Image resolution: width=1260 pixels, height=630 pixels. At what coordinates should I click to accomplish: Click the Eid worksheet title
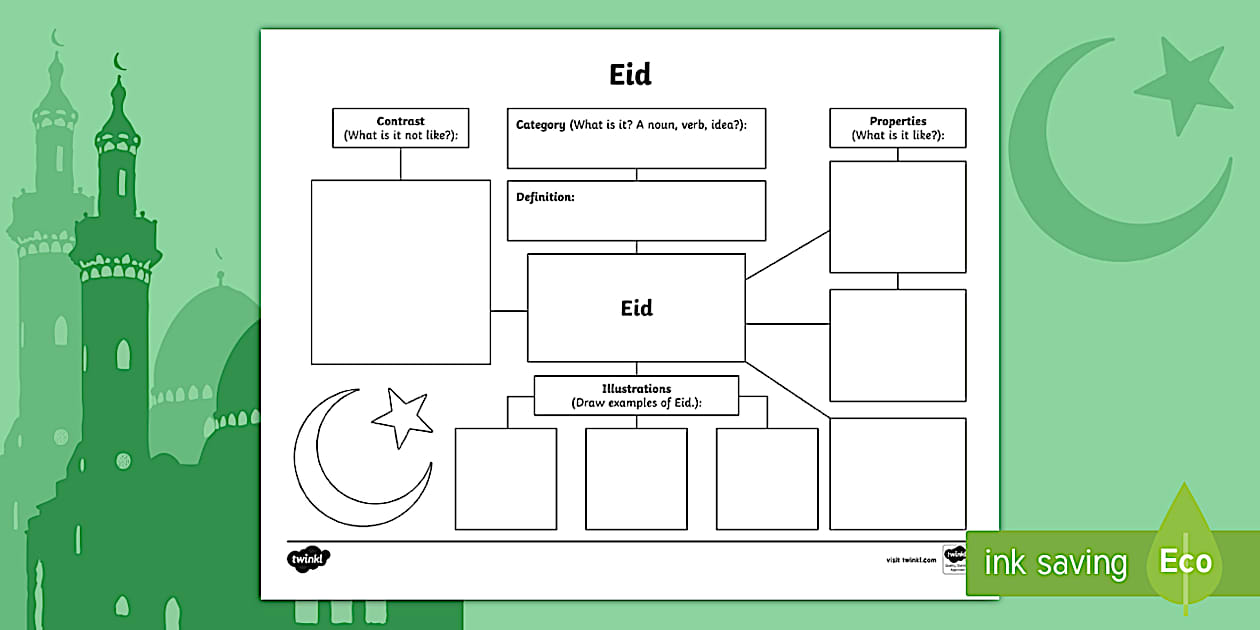(630, 74)
